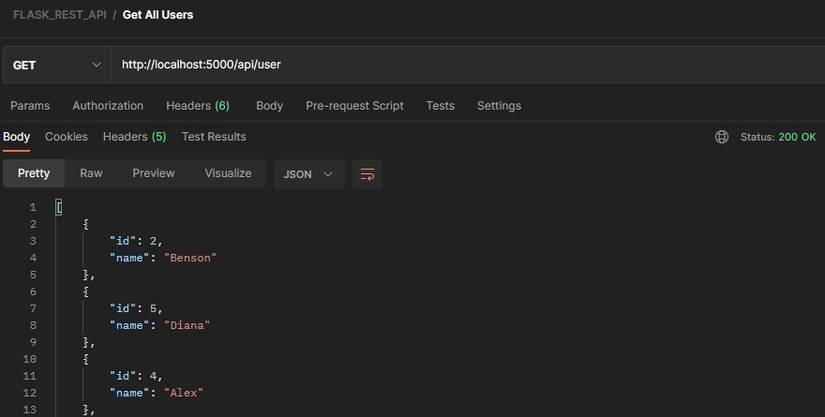
Task: Click the "id": 5 line
Action: [x=136, y=309]
